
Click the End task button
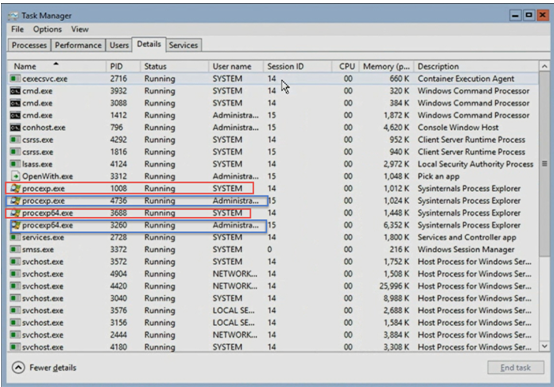515,368
